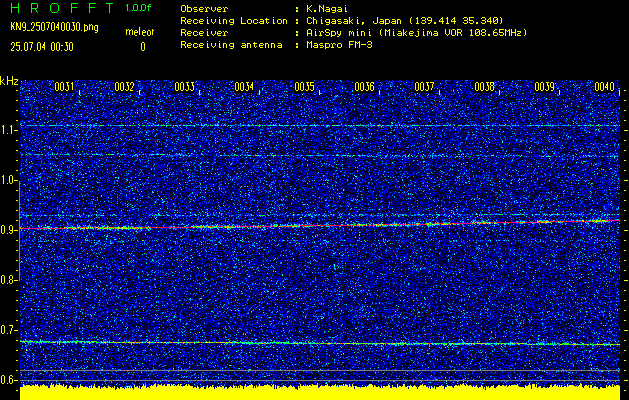The width and height of the screenshot is (629, 400).
Task: Click the Observer label
Action: pyautogui.click(x=204, y=8)
